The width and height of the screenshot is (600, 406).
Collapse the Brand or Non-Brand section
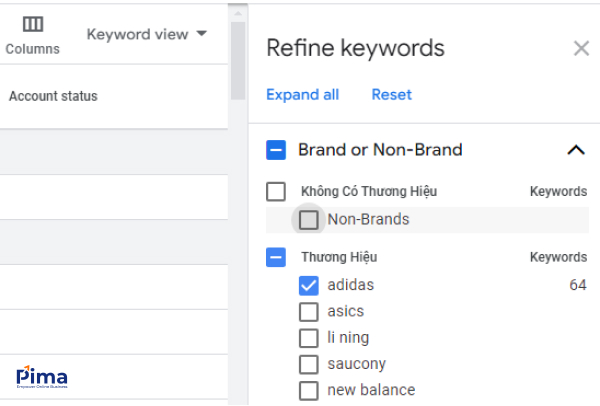[x=575, y=150]
